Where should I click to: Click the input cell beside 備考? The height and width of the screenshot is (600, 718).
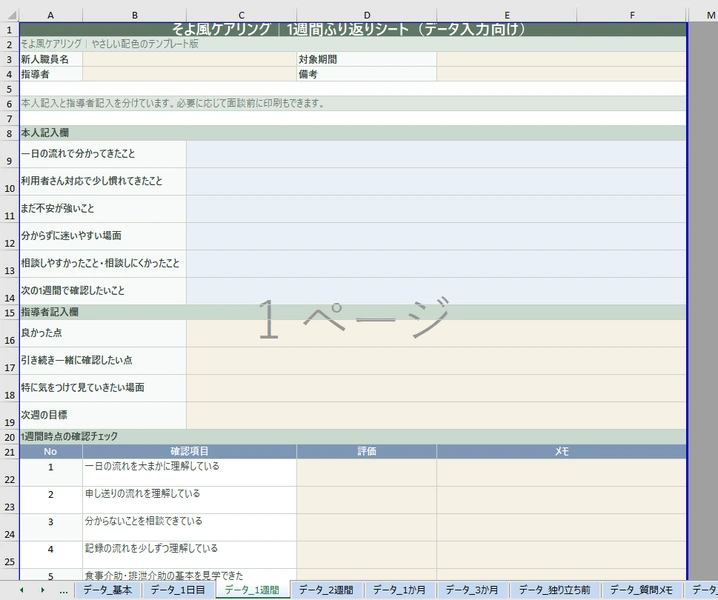[x=561, y=74]
